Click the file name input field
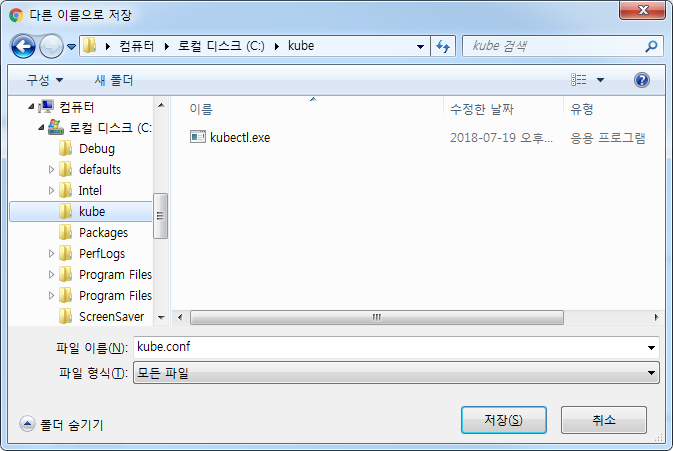 click(391, 347)
